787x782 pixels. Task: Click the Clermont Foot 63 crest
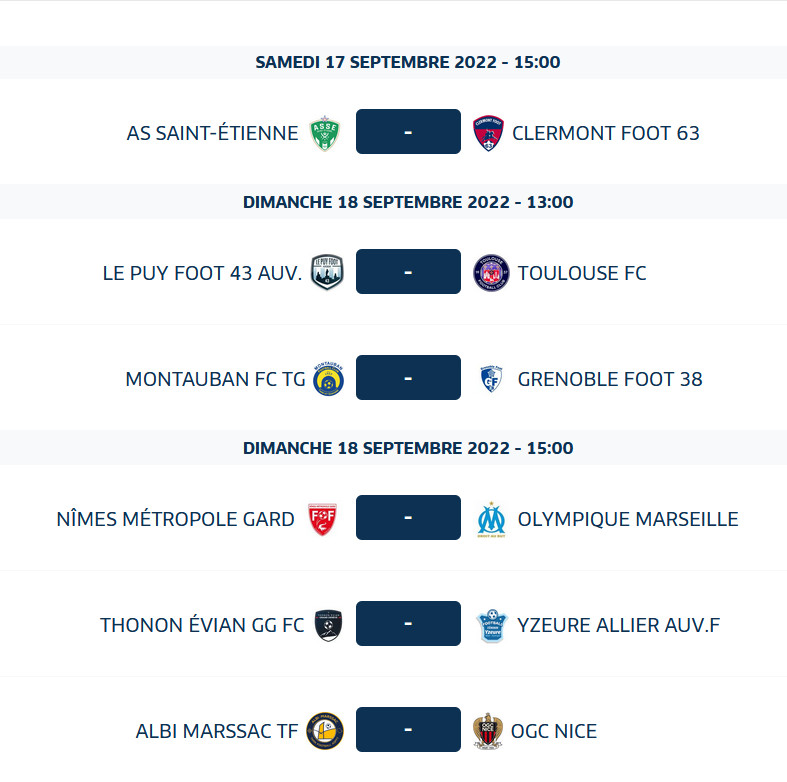[489, 133]
